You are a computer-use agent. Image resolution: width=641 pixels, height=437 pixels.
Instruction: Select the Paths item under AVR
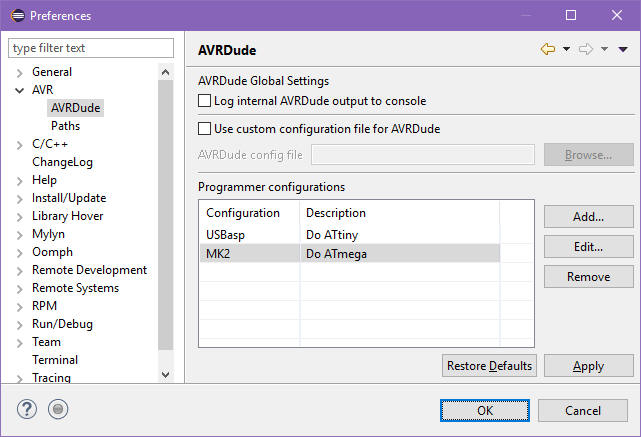pyautogui.click(x=65, y=126)
